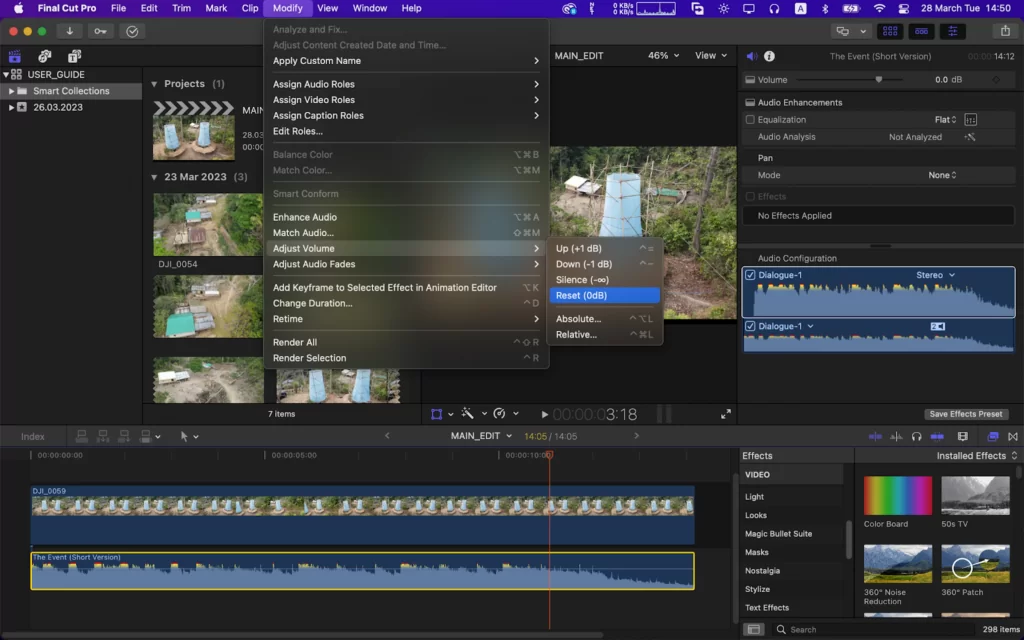1024x640 pixels.
Task: Select the arrow tool in timeline toolbar
Action: point(184,436)
